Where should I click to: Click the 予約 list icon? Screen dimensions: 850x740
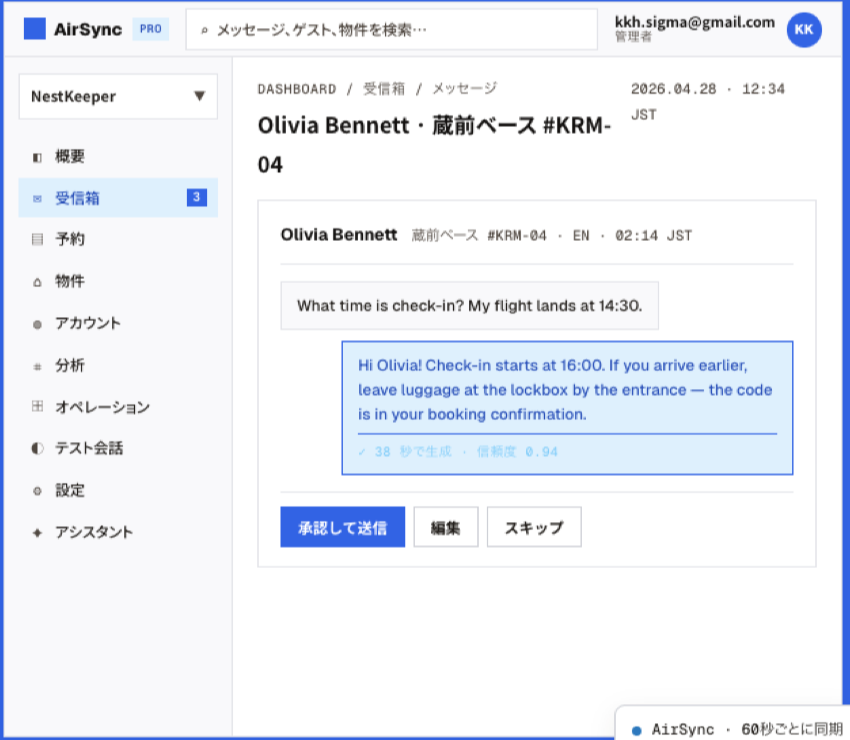click(37, 239)
